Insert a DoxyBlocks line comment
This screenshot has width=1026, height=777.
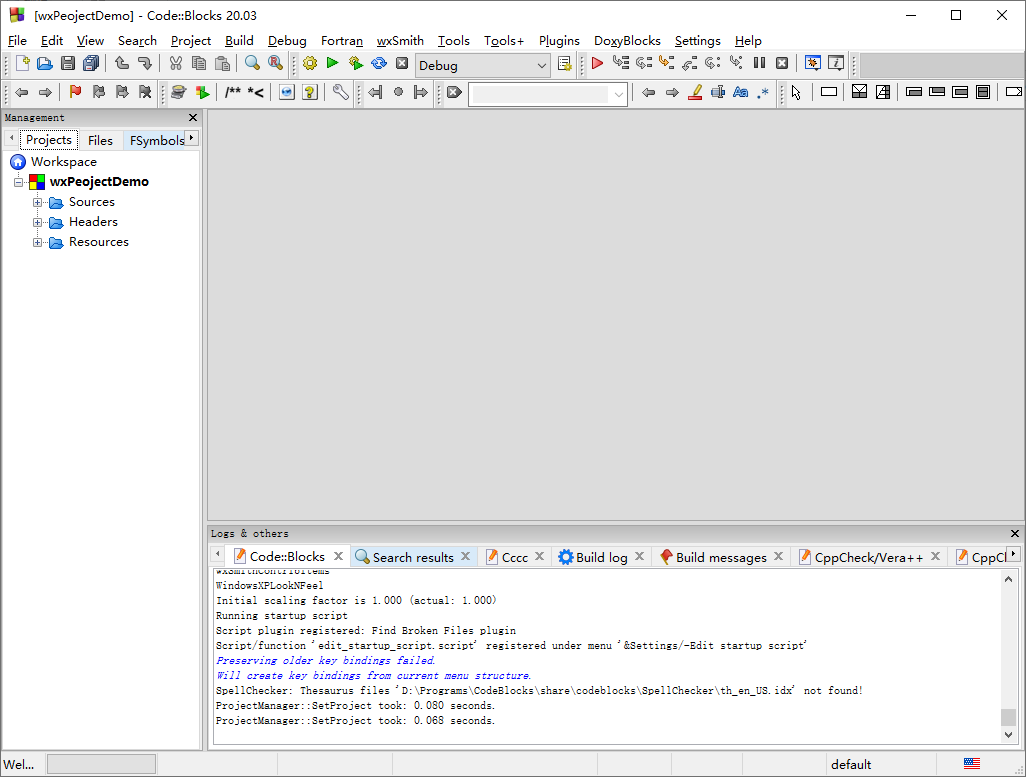(x=256, y=92)
